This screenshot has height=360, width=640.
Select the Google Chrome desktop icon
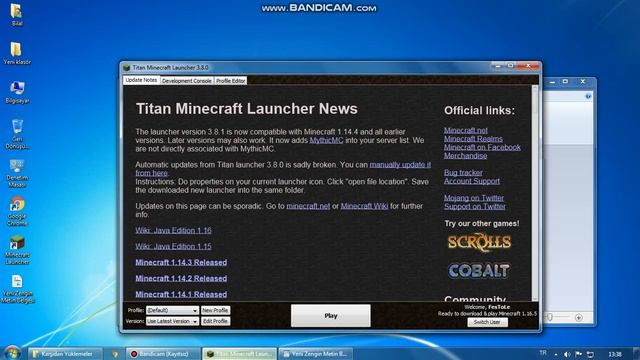coord(17,211)
